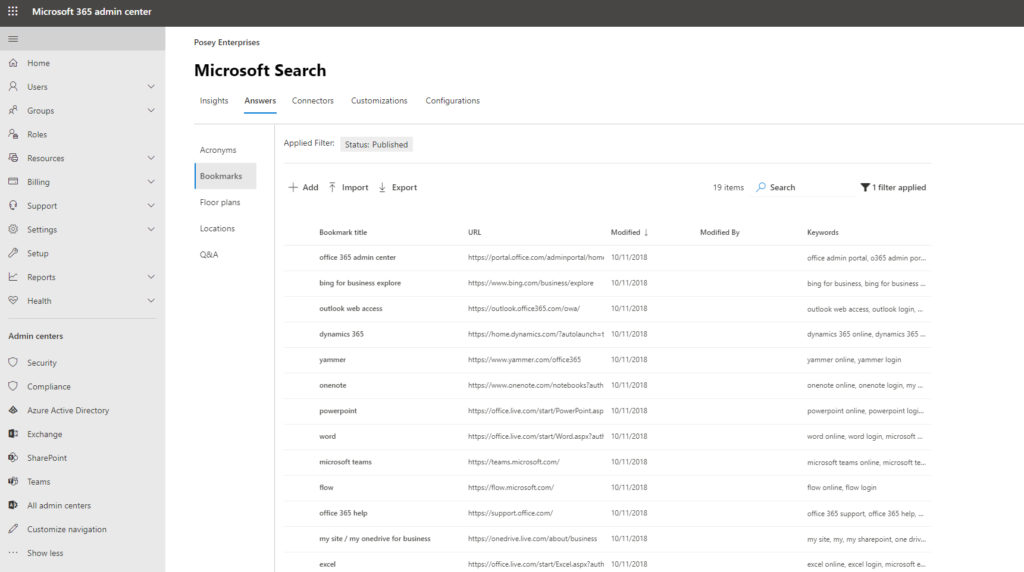Expand the Reports menu chevron
The width and height of the screenshot is (1024, 572).
pyautogui.click(x=151, y=277)
